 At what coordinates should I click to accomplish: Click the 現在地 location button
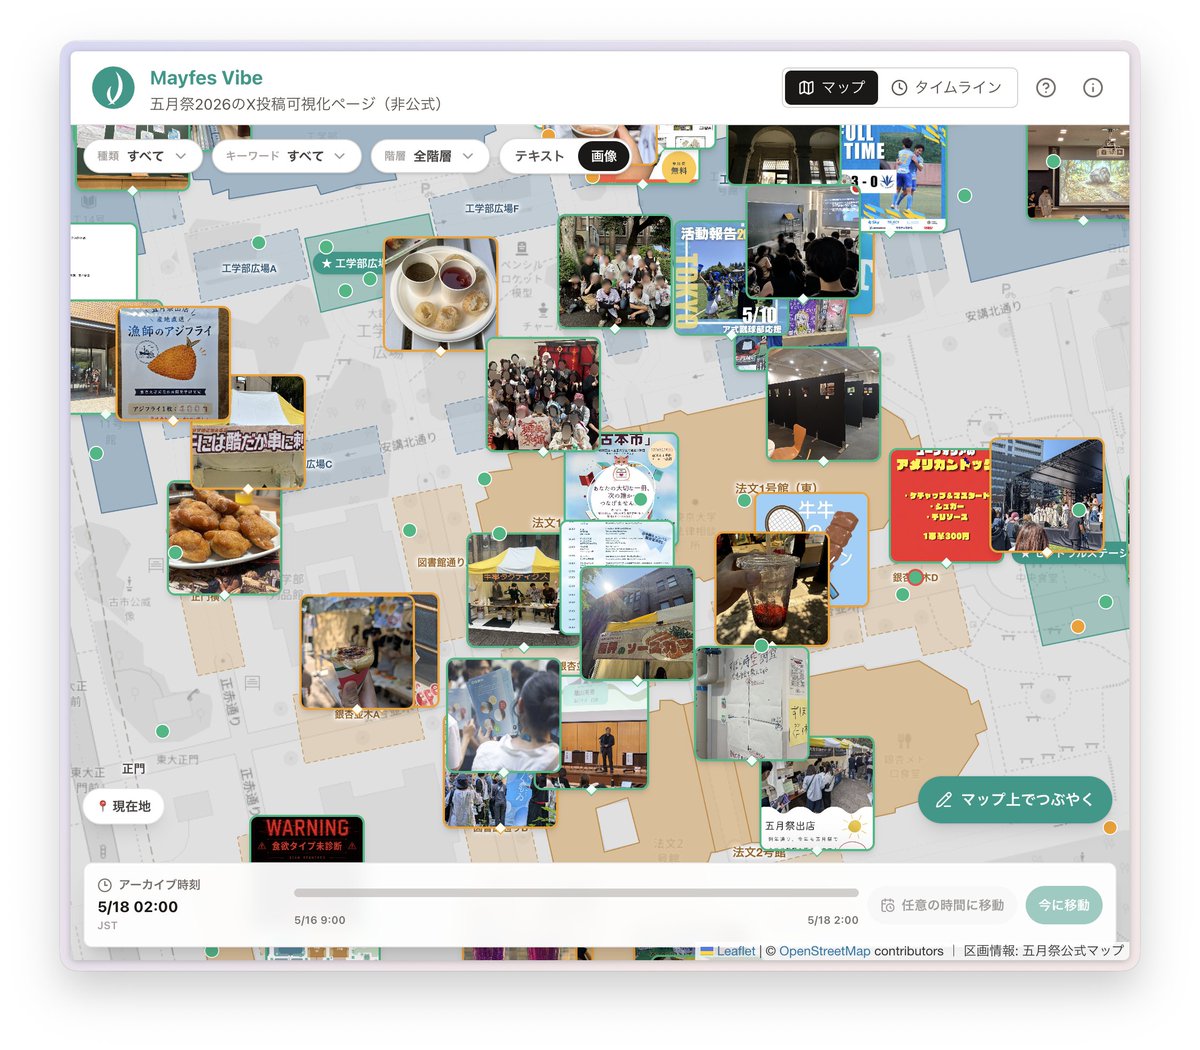coord(124,806)
